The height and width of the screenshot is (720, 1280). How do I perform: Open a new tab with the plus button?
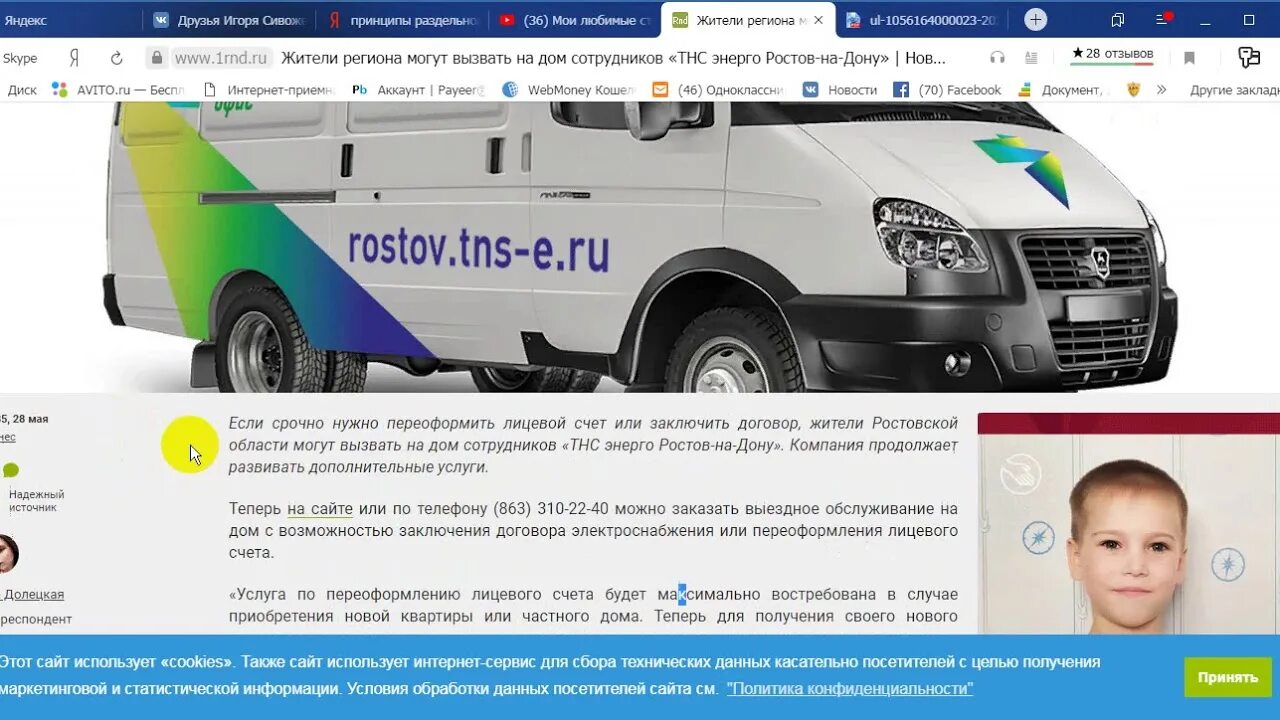coord(1036,20)
